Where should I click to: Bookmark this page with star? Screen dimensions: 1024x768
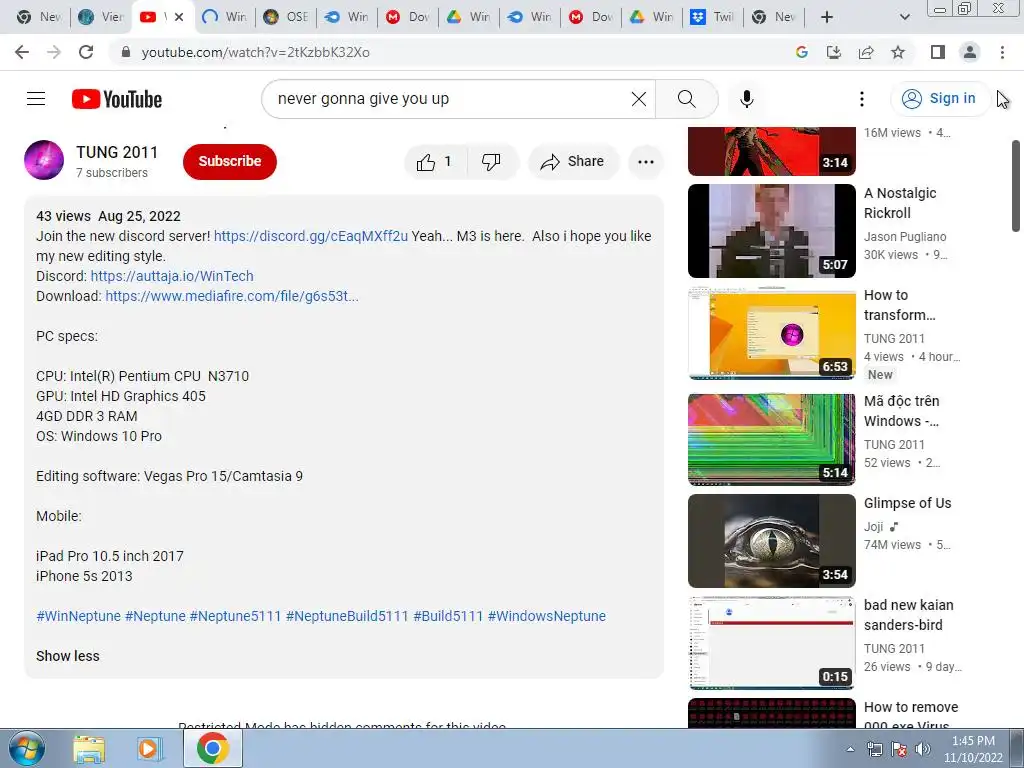pos(898,52)
